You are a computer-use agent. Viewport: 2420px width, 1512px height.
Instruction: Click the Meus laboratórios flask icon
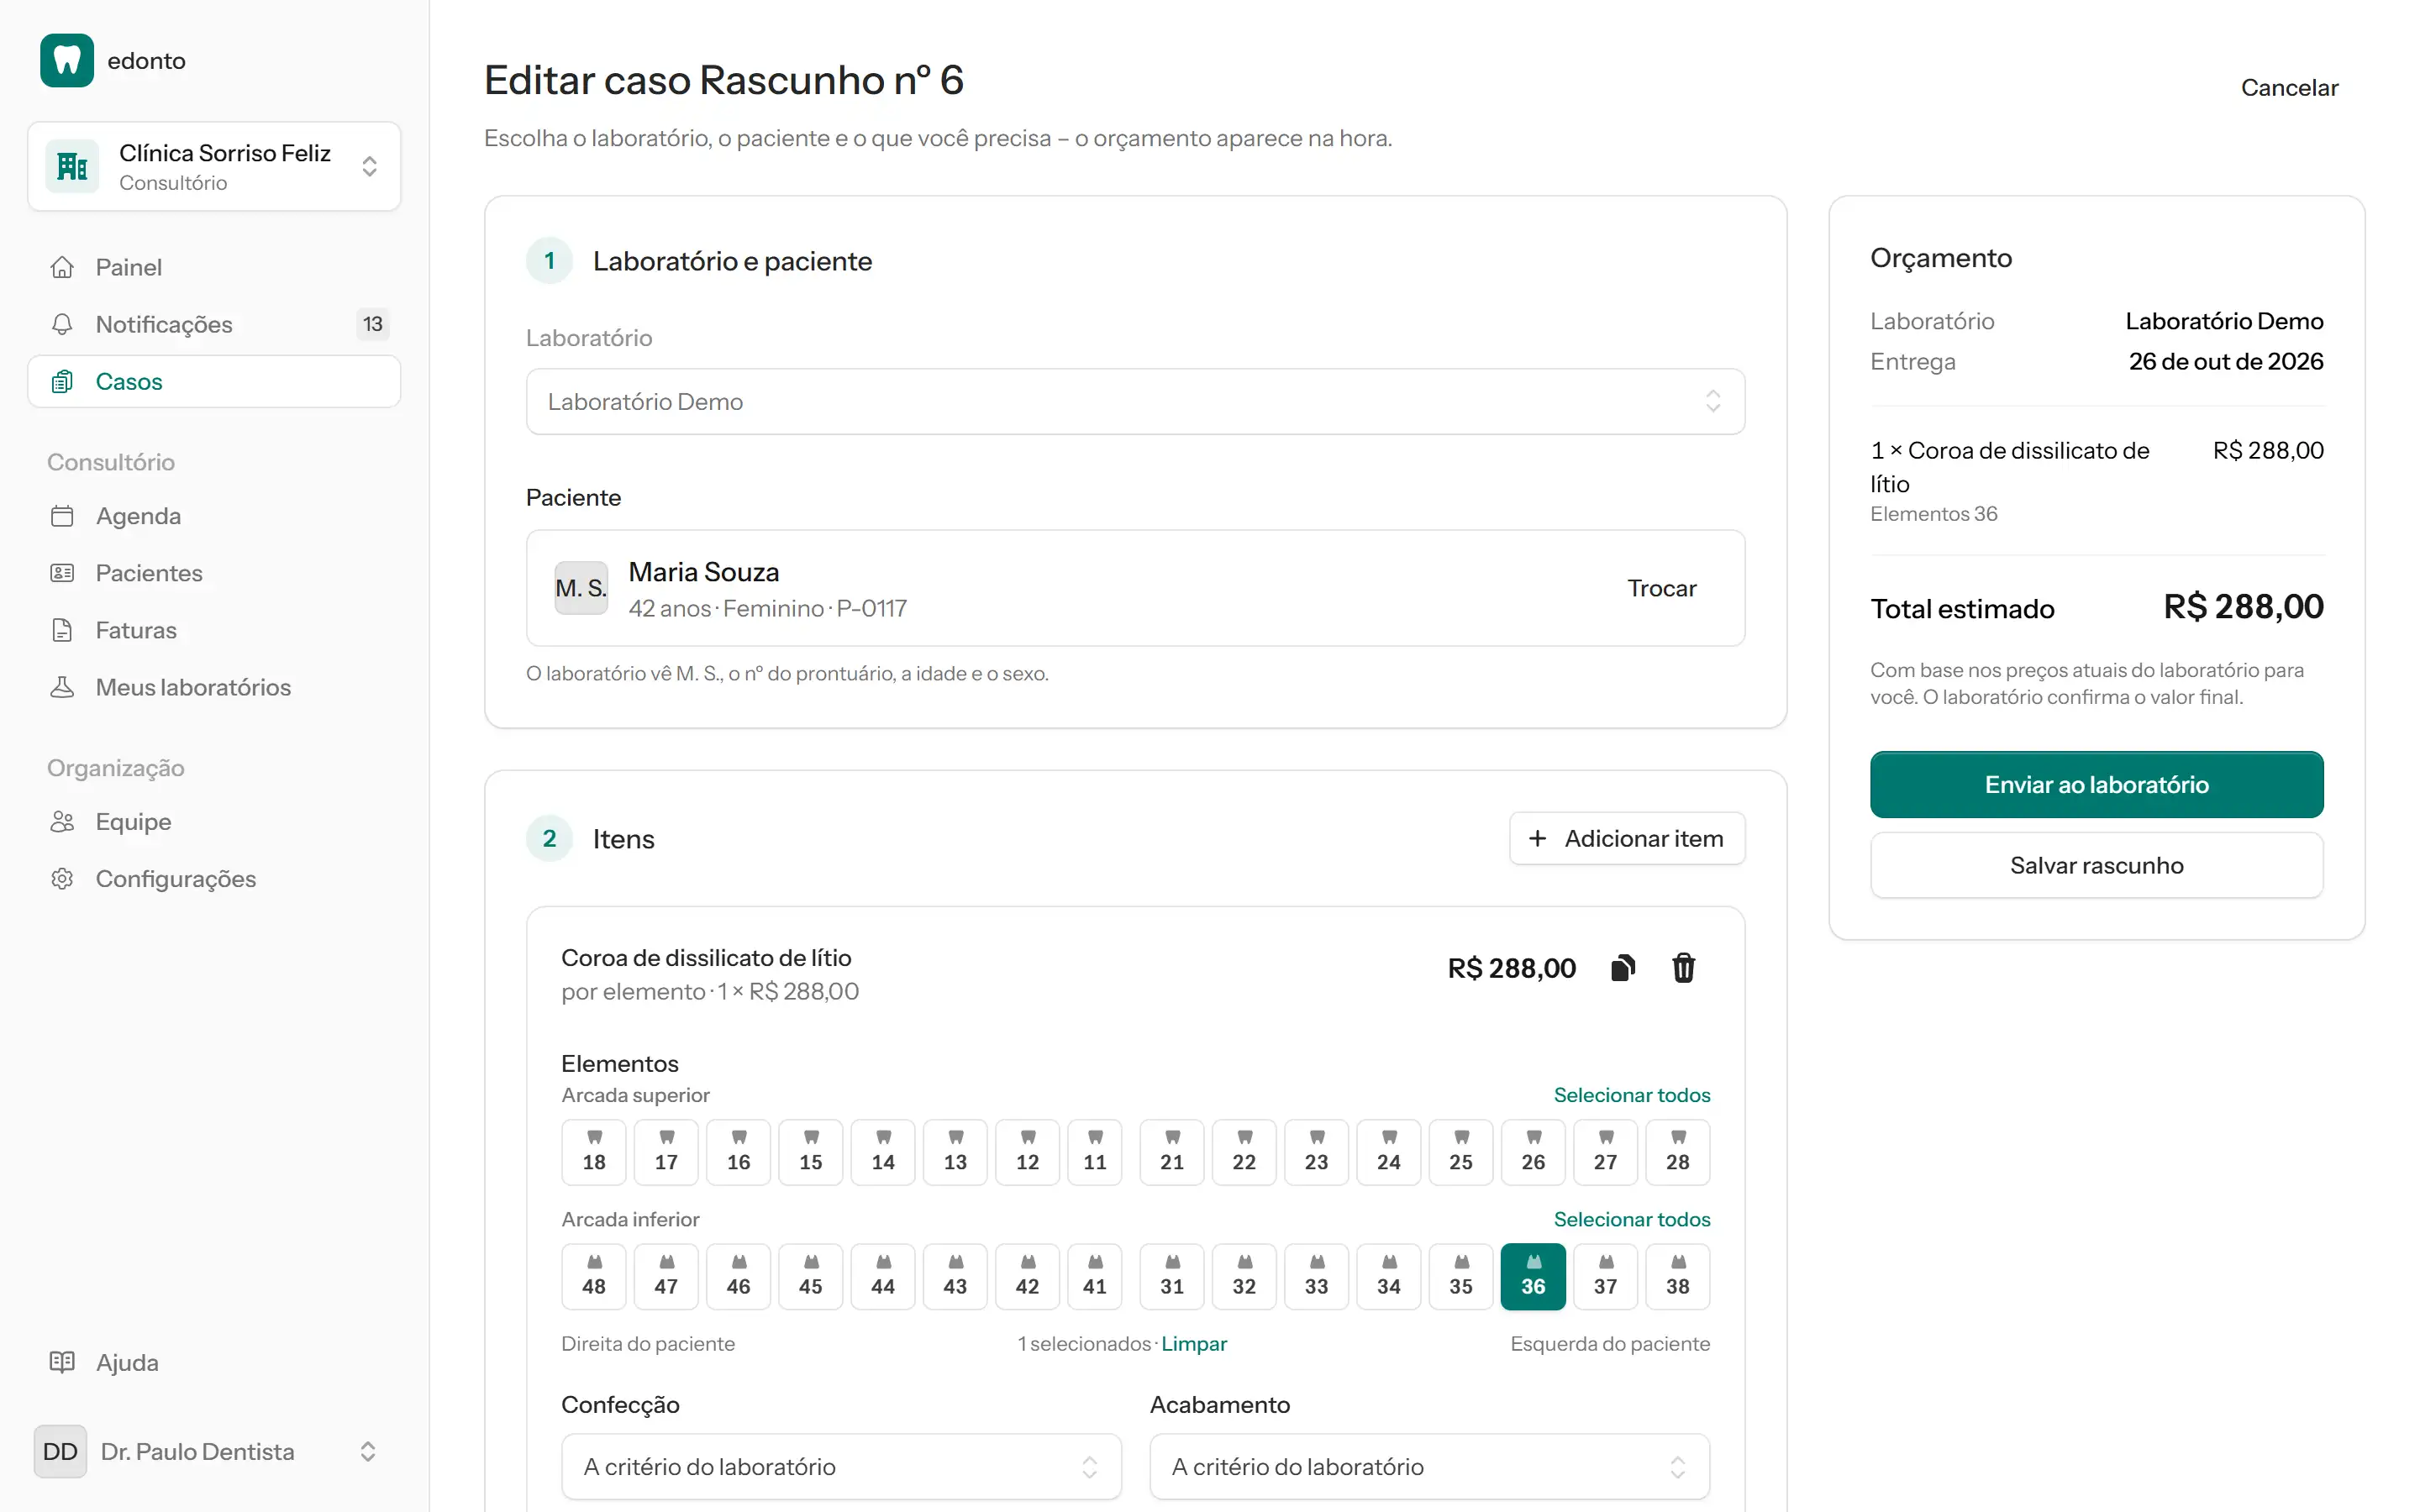(62, 687)
